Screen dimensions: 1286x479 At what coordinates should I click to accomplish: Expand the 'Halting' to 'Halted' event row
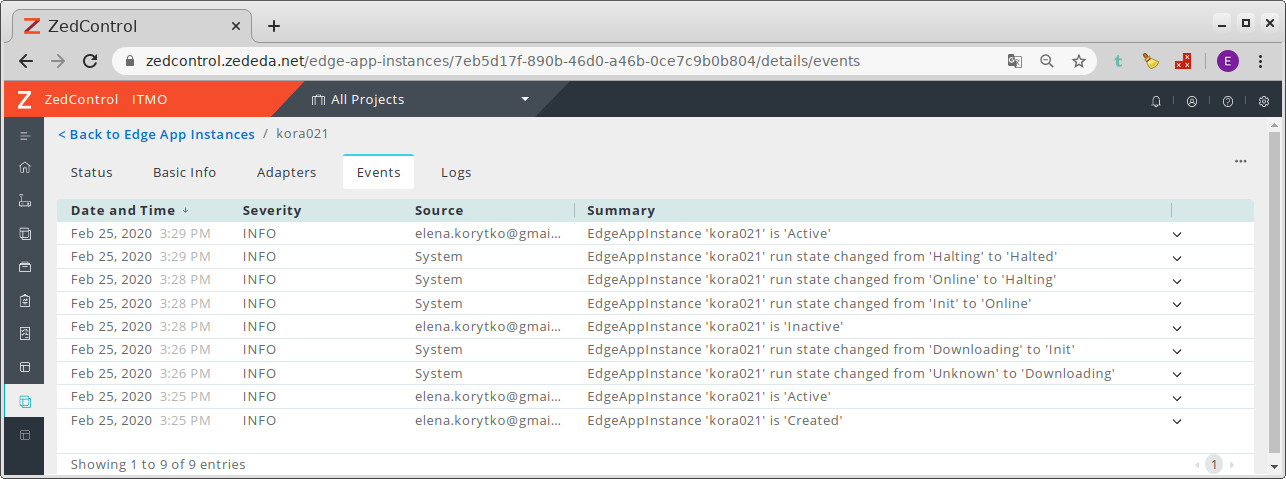click(1177, 258)
